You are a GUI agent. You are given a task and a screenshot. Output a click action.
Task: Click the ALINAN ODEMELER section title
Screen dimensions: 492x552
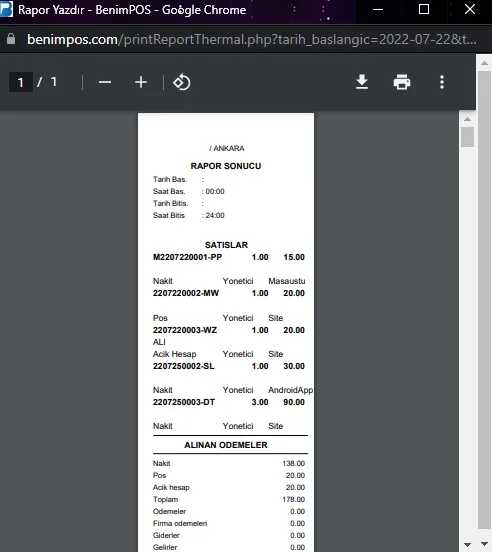click(226, 445)
